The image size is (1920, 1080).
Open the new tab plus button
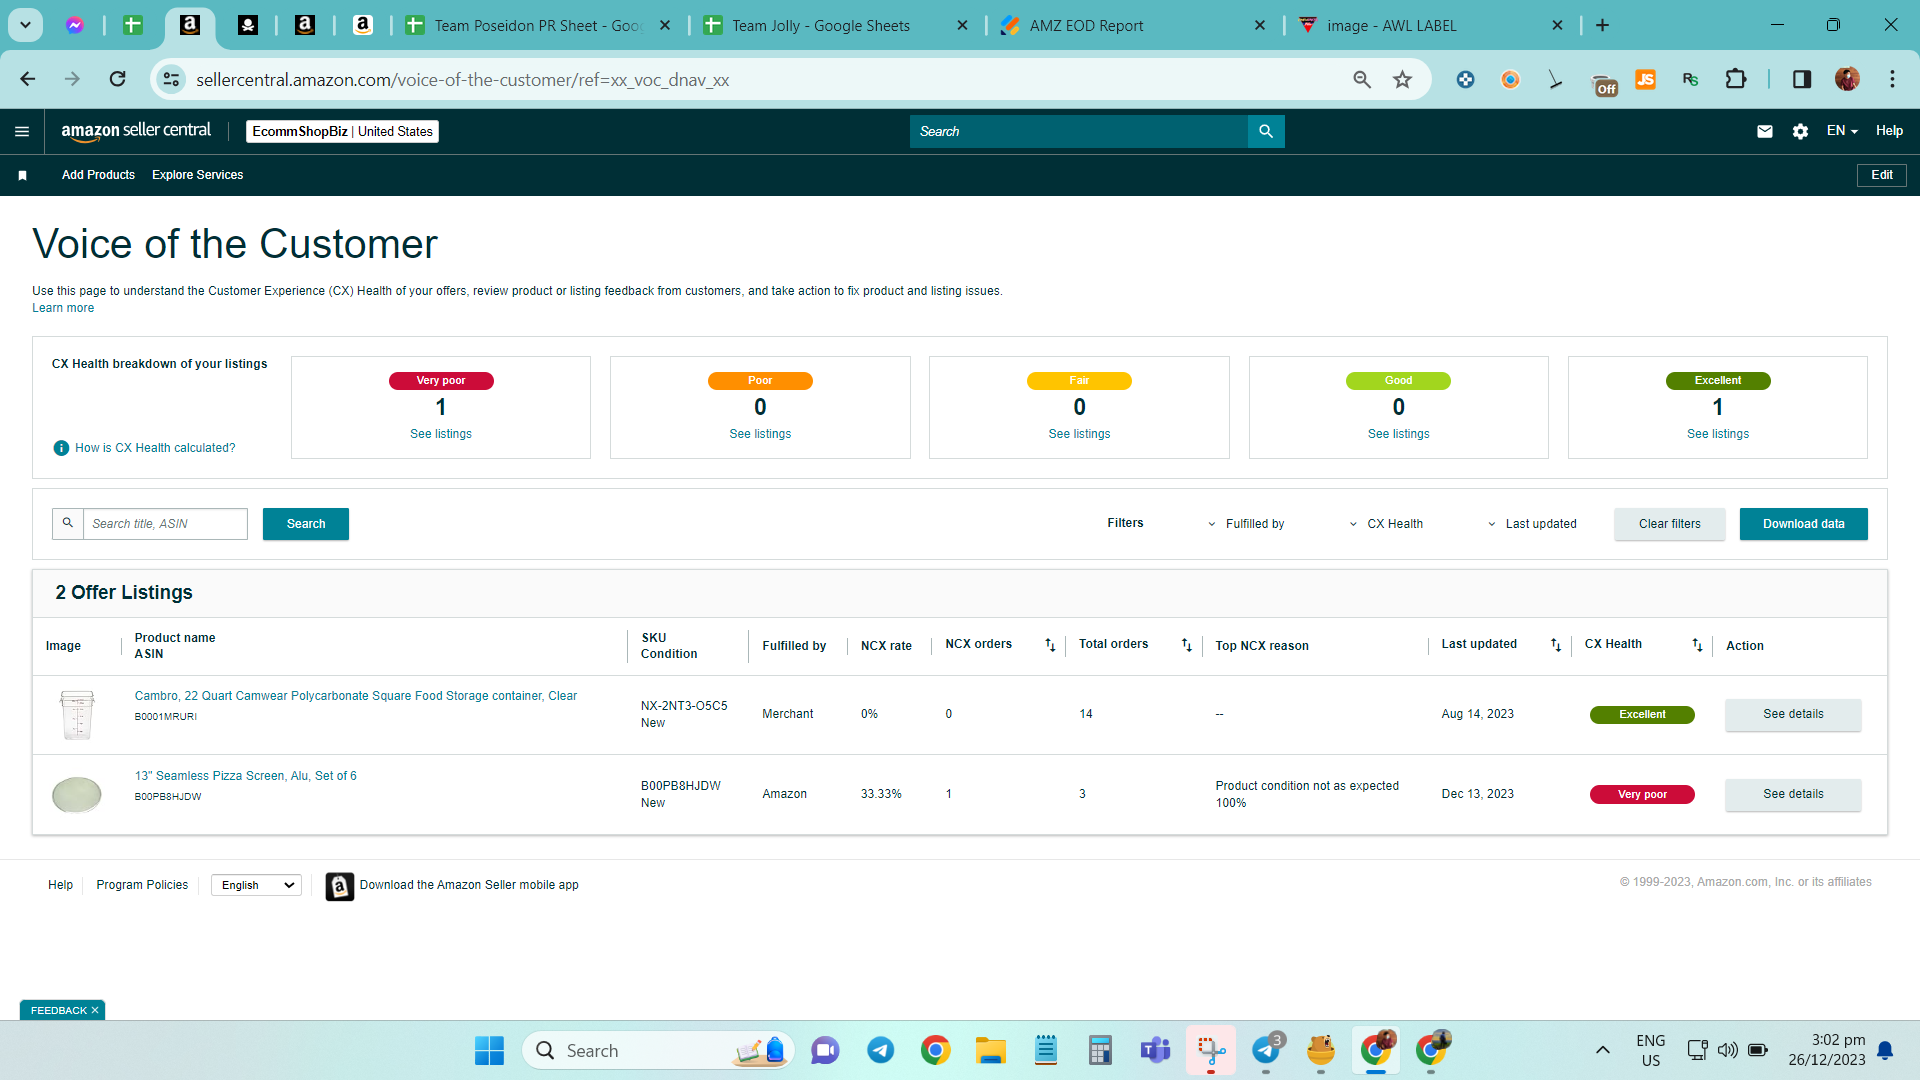click(x=1602, y=25)
